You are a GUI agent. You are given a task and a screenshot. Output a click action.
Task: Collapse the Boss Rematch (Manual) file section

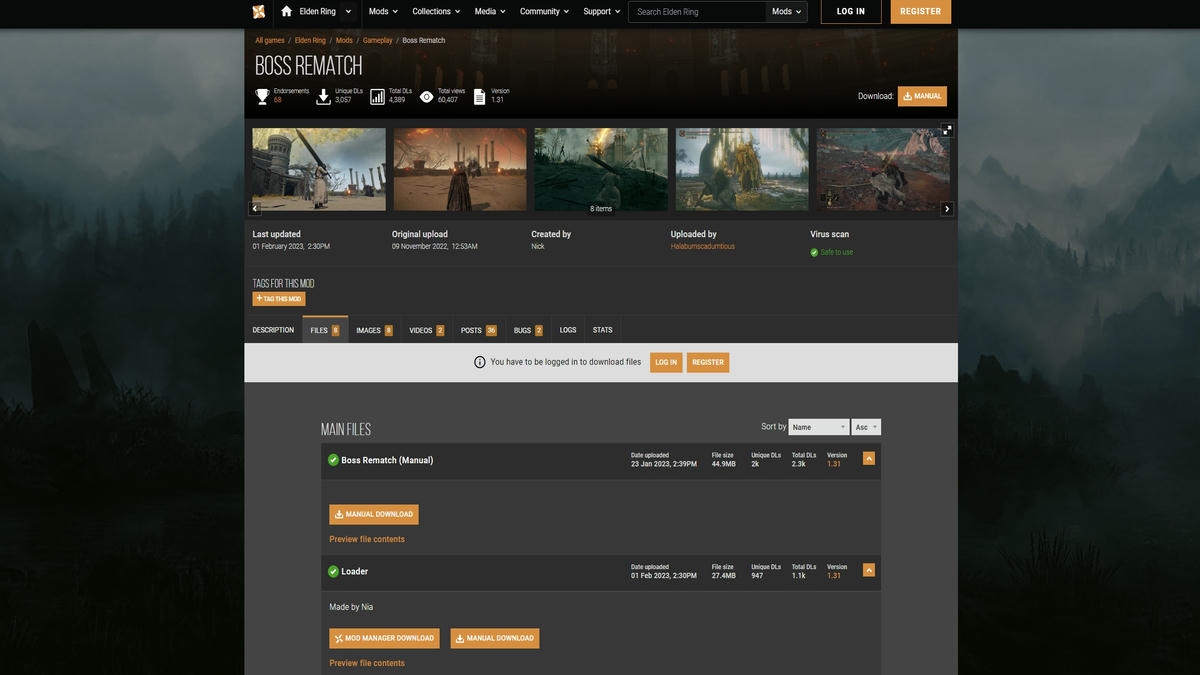click(868, 459)
